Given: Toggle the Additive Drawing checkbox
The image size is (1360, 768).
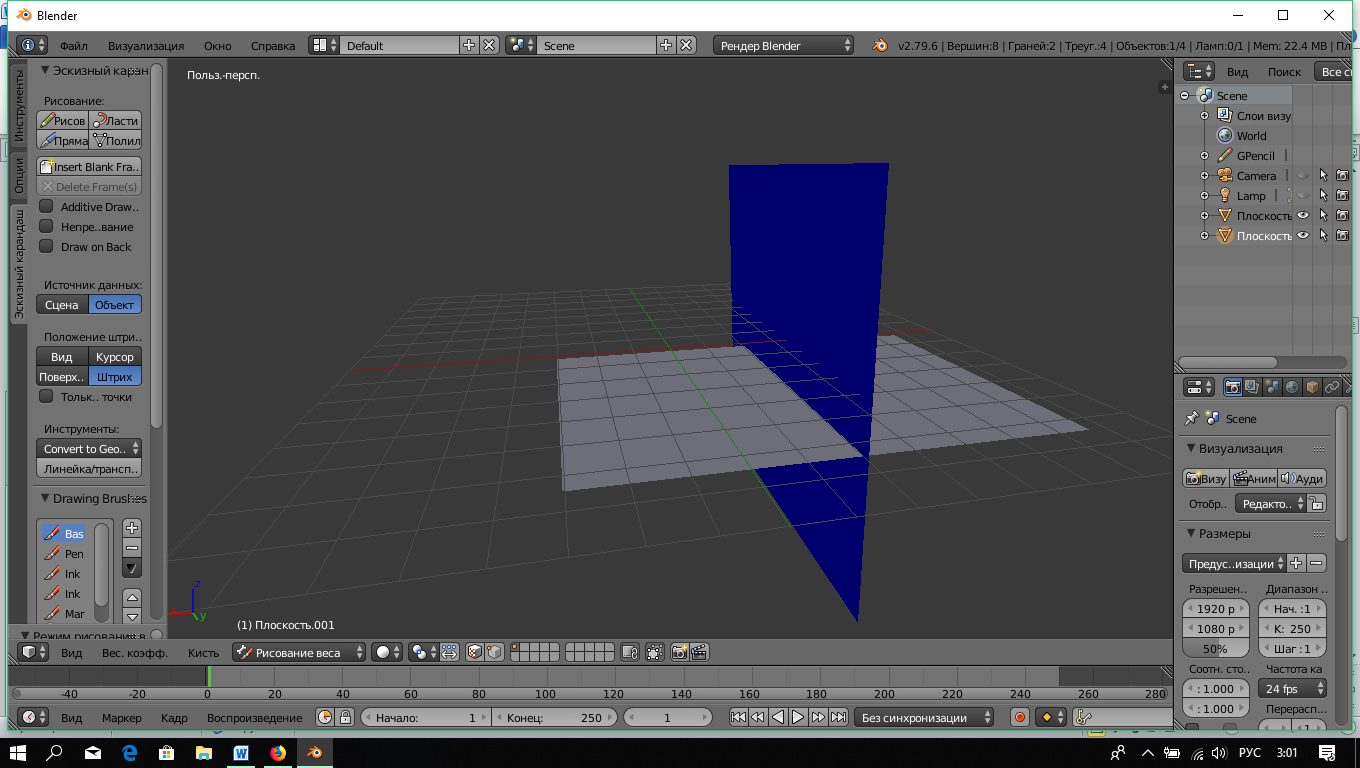Looking at the screenshot, I should [46, 207].
